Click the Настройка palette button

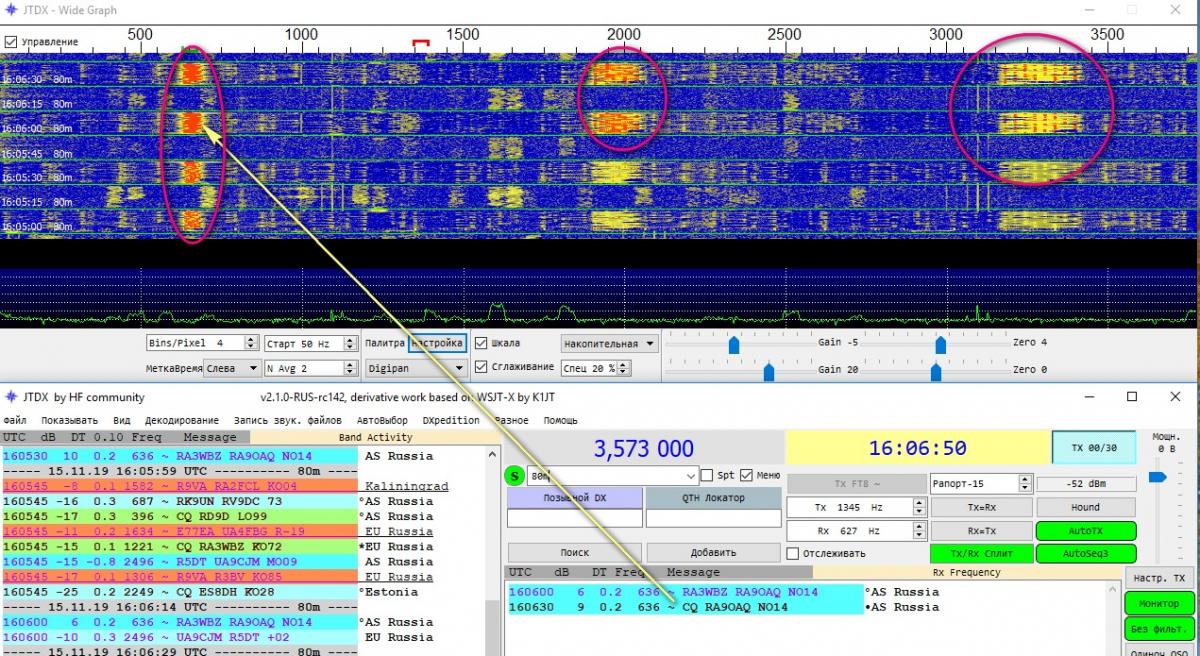(x=437, y=343)
